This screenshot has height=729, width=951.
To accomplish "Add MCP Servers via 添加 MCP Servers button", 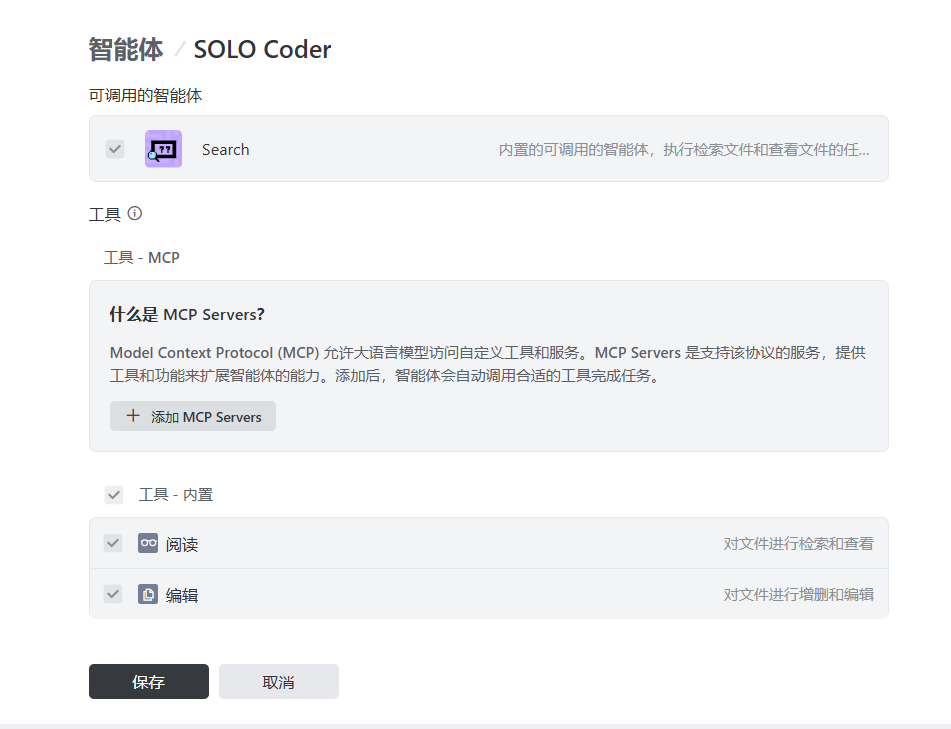I will click(x=193, y=416).
